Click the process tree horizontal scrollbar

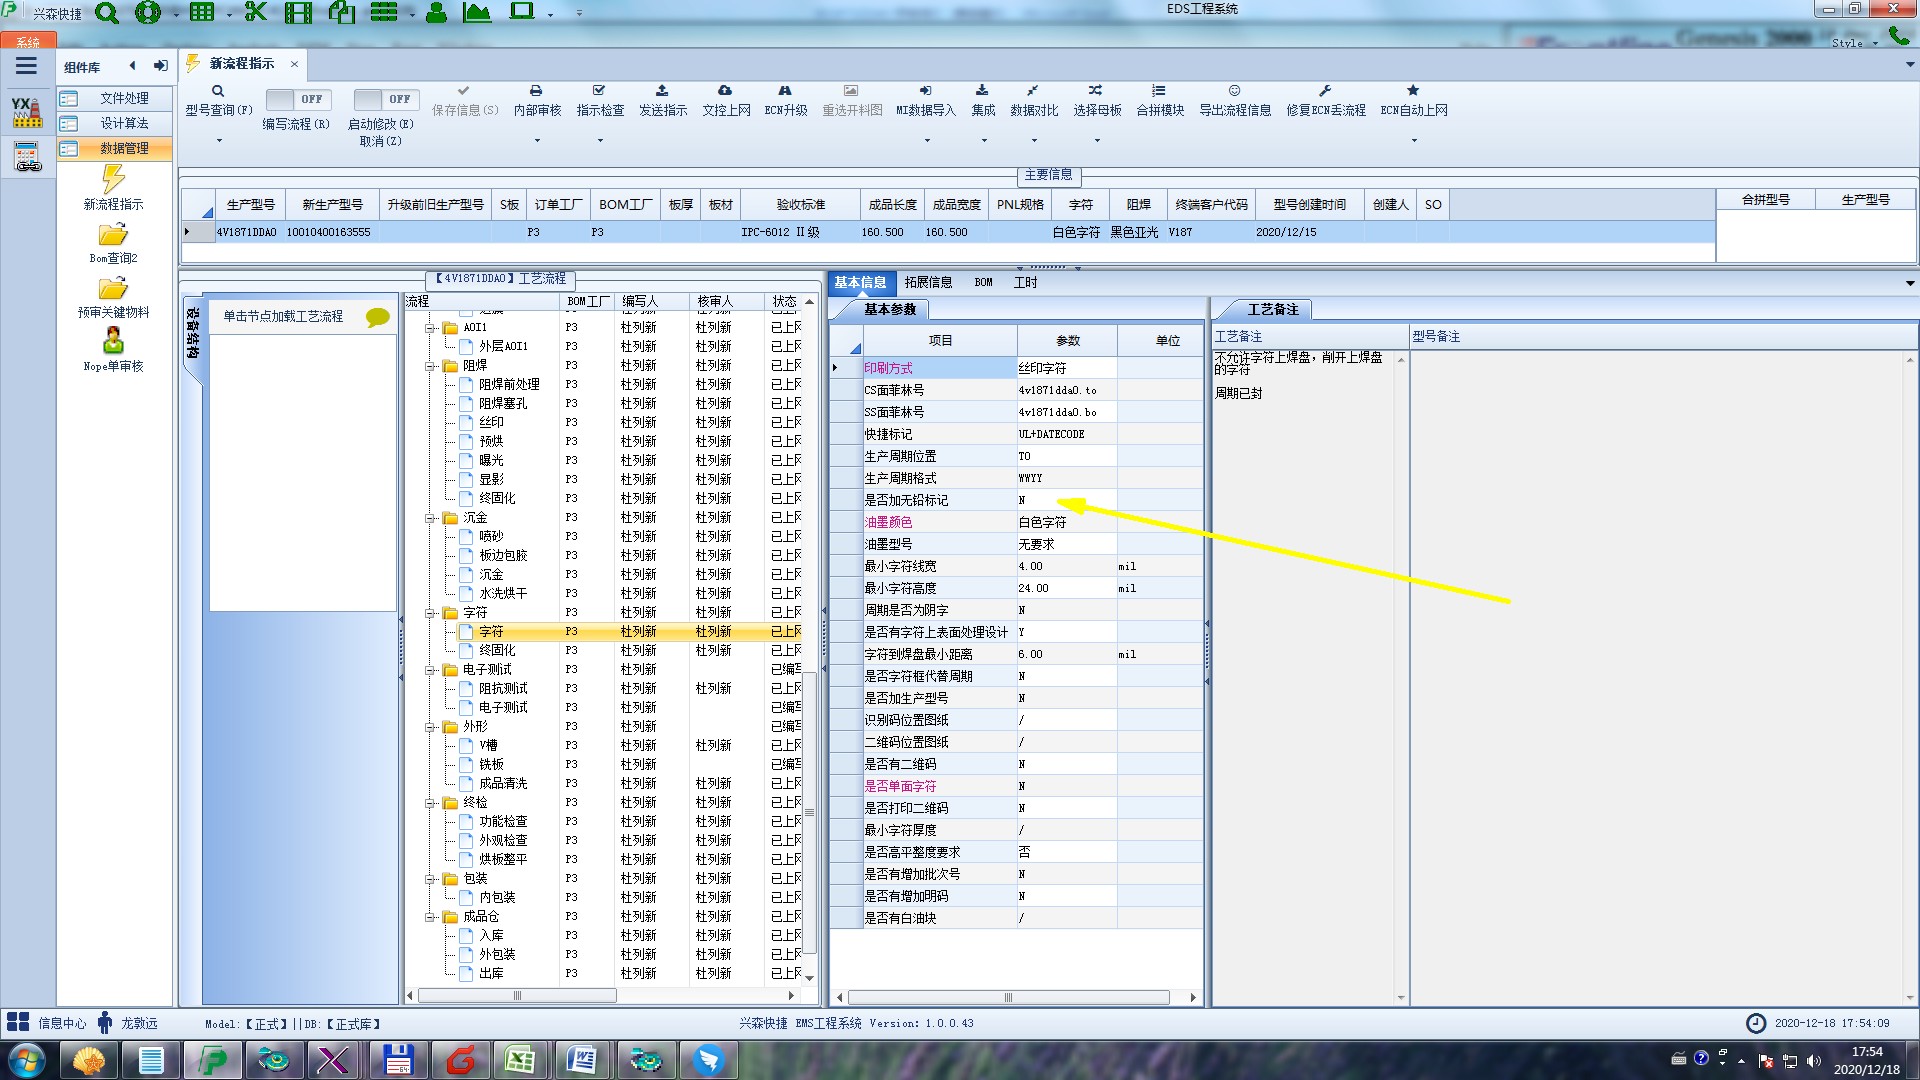(517, 996)
